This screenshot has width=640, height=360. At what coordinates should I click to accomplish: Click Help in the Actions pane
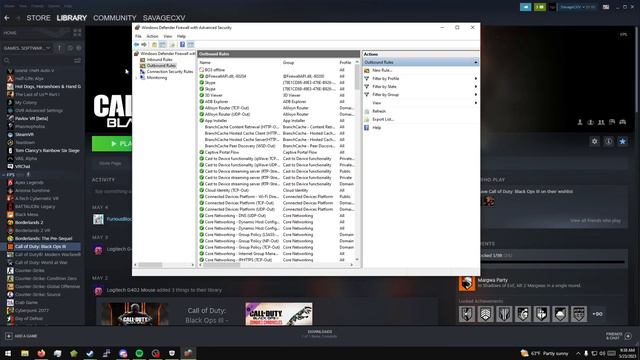(376, 127)
